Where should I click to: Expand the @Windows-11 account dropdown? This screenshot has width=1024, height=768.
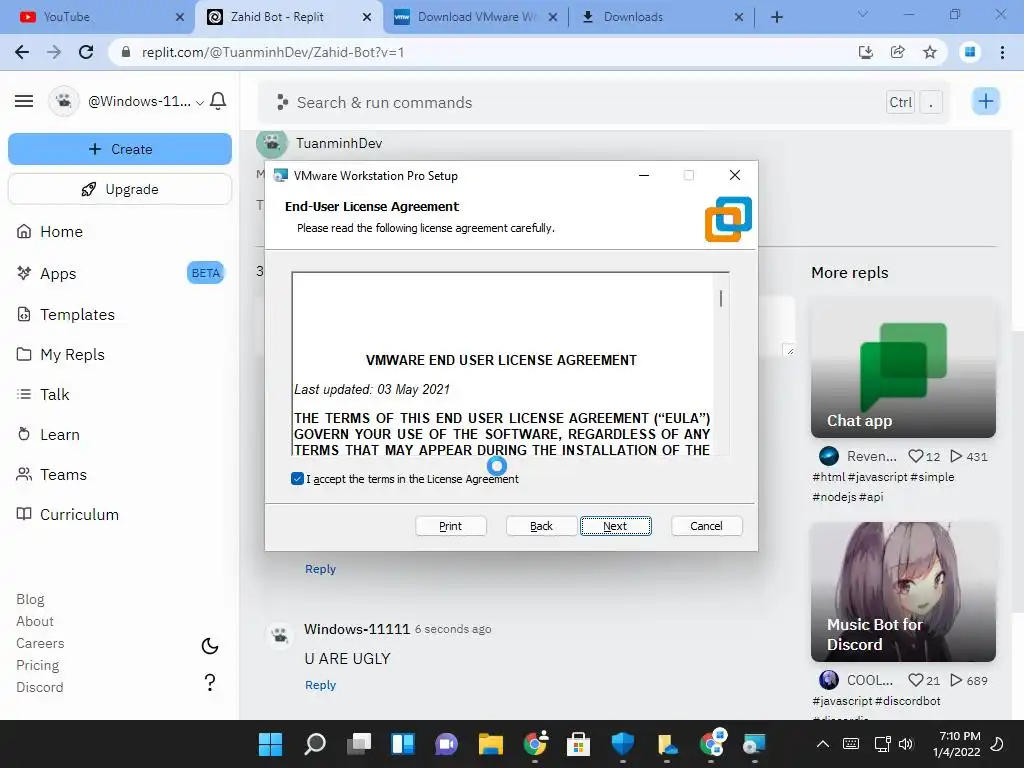(x=146, y=101)
